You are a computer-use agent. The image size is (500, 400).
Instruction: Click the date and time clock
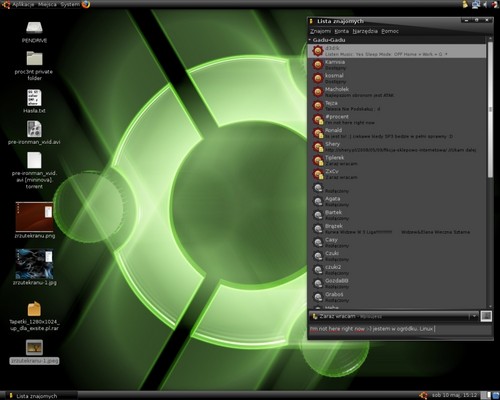pos(454,395)
